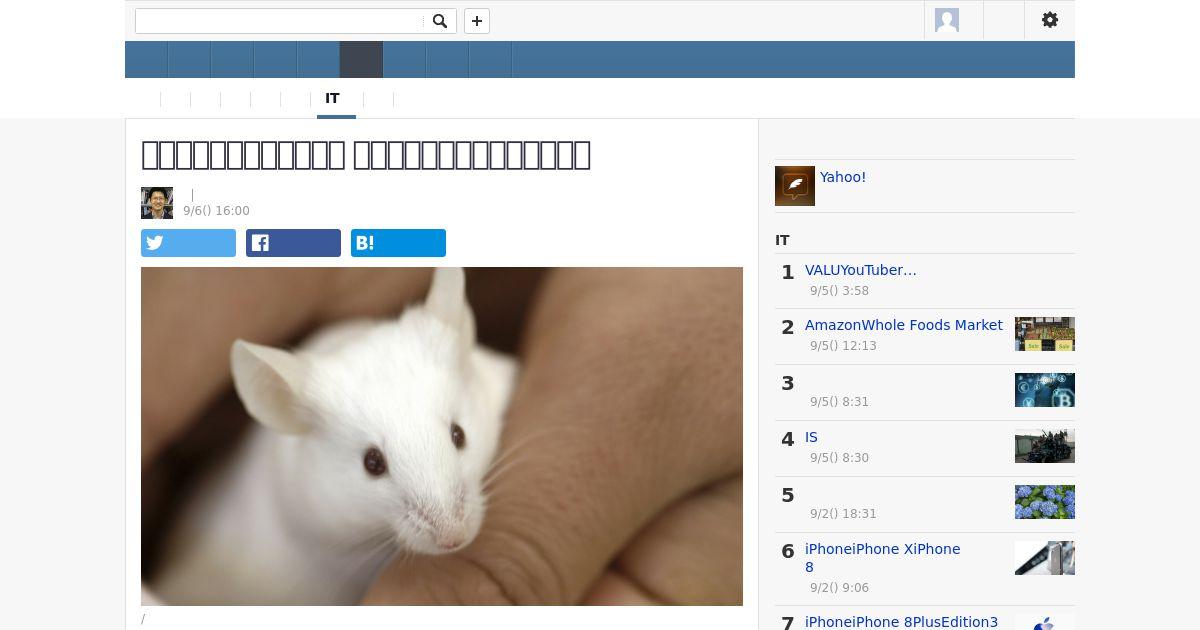Screen dimensions: 1200x630
Task: Click the author's portrait photo
Action: (157, 203)
